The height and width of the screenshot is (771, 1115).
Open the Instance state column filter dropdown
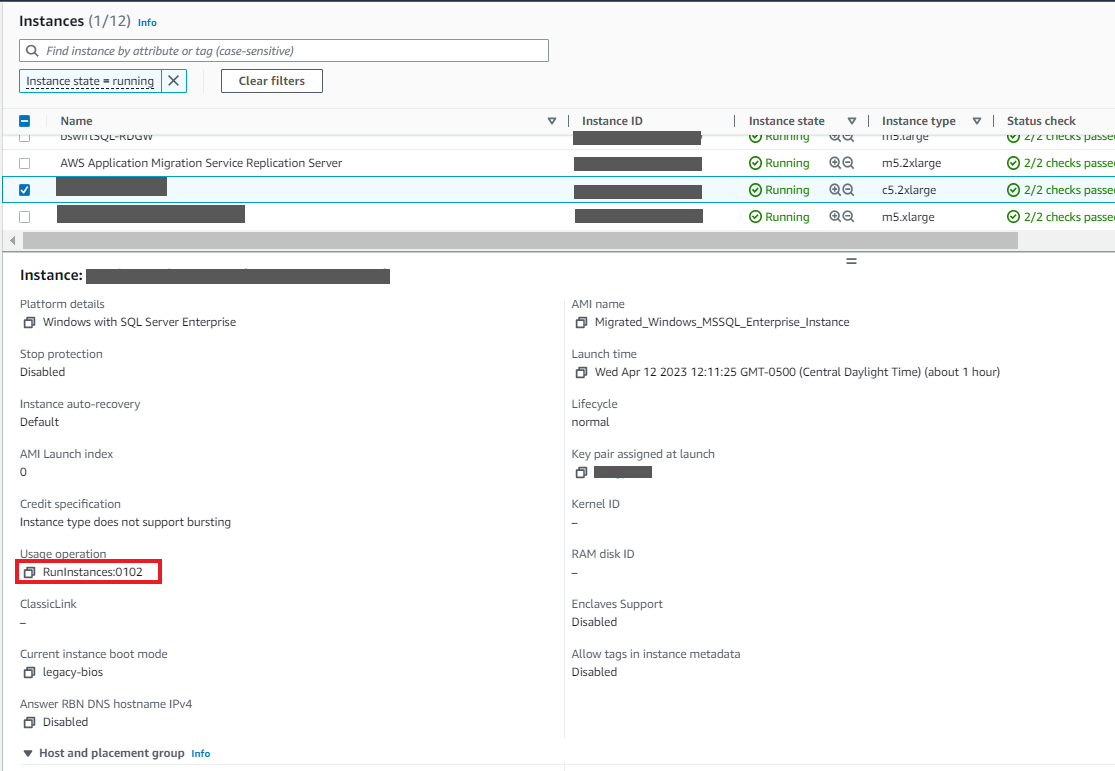(x=851, y=120)
